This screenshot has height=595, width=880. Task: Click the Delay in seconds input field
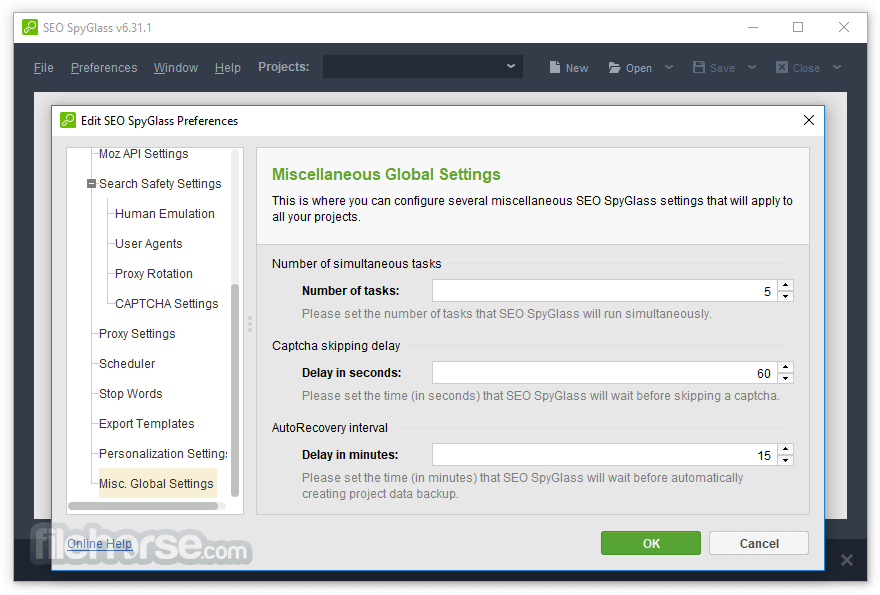point(604,373)
